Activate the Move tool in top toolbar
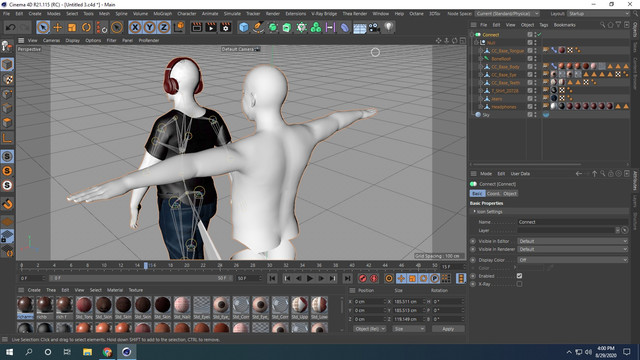The height and width of the screenshot is (360, 640). pos(58,27)
